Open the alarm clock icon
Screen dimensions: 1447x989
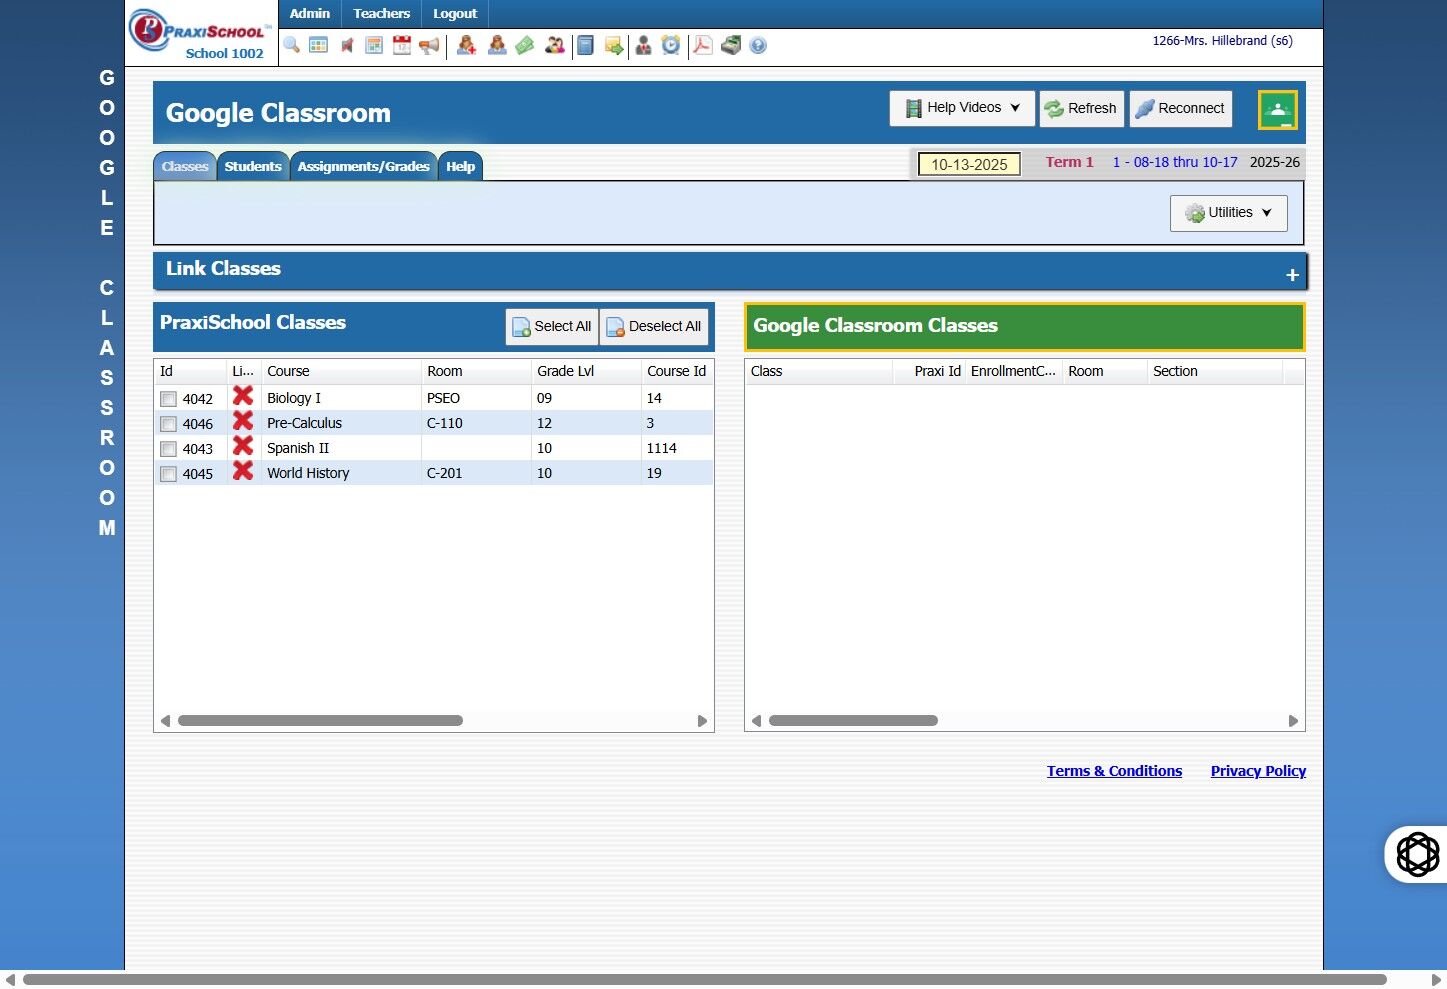pos(671,45)
